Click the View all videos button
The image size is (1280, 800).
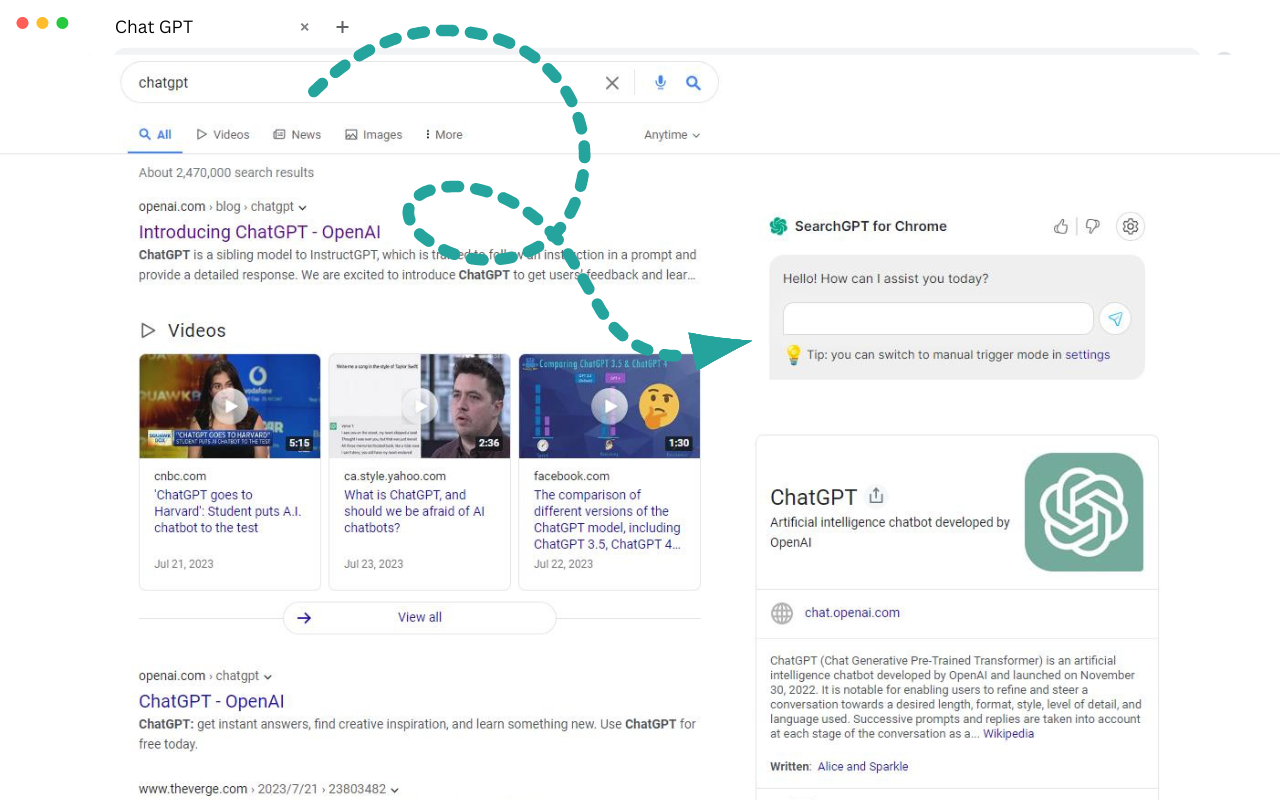(x=419, y=618)
